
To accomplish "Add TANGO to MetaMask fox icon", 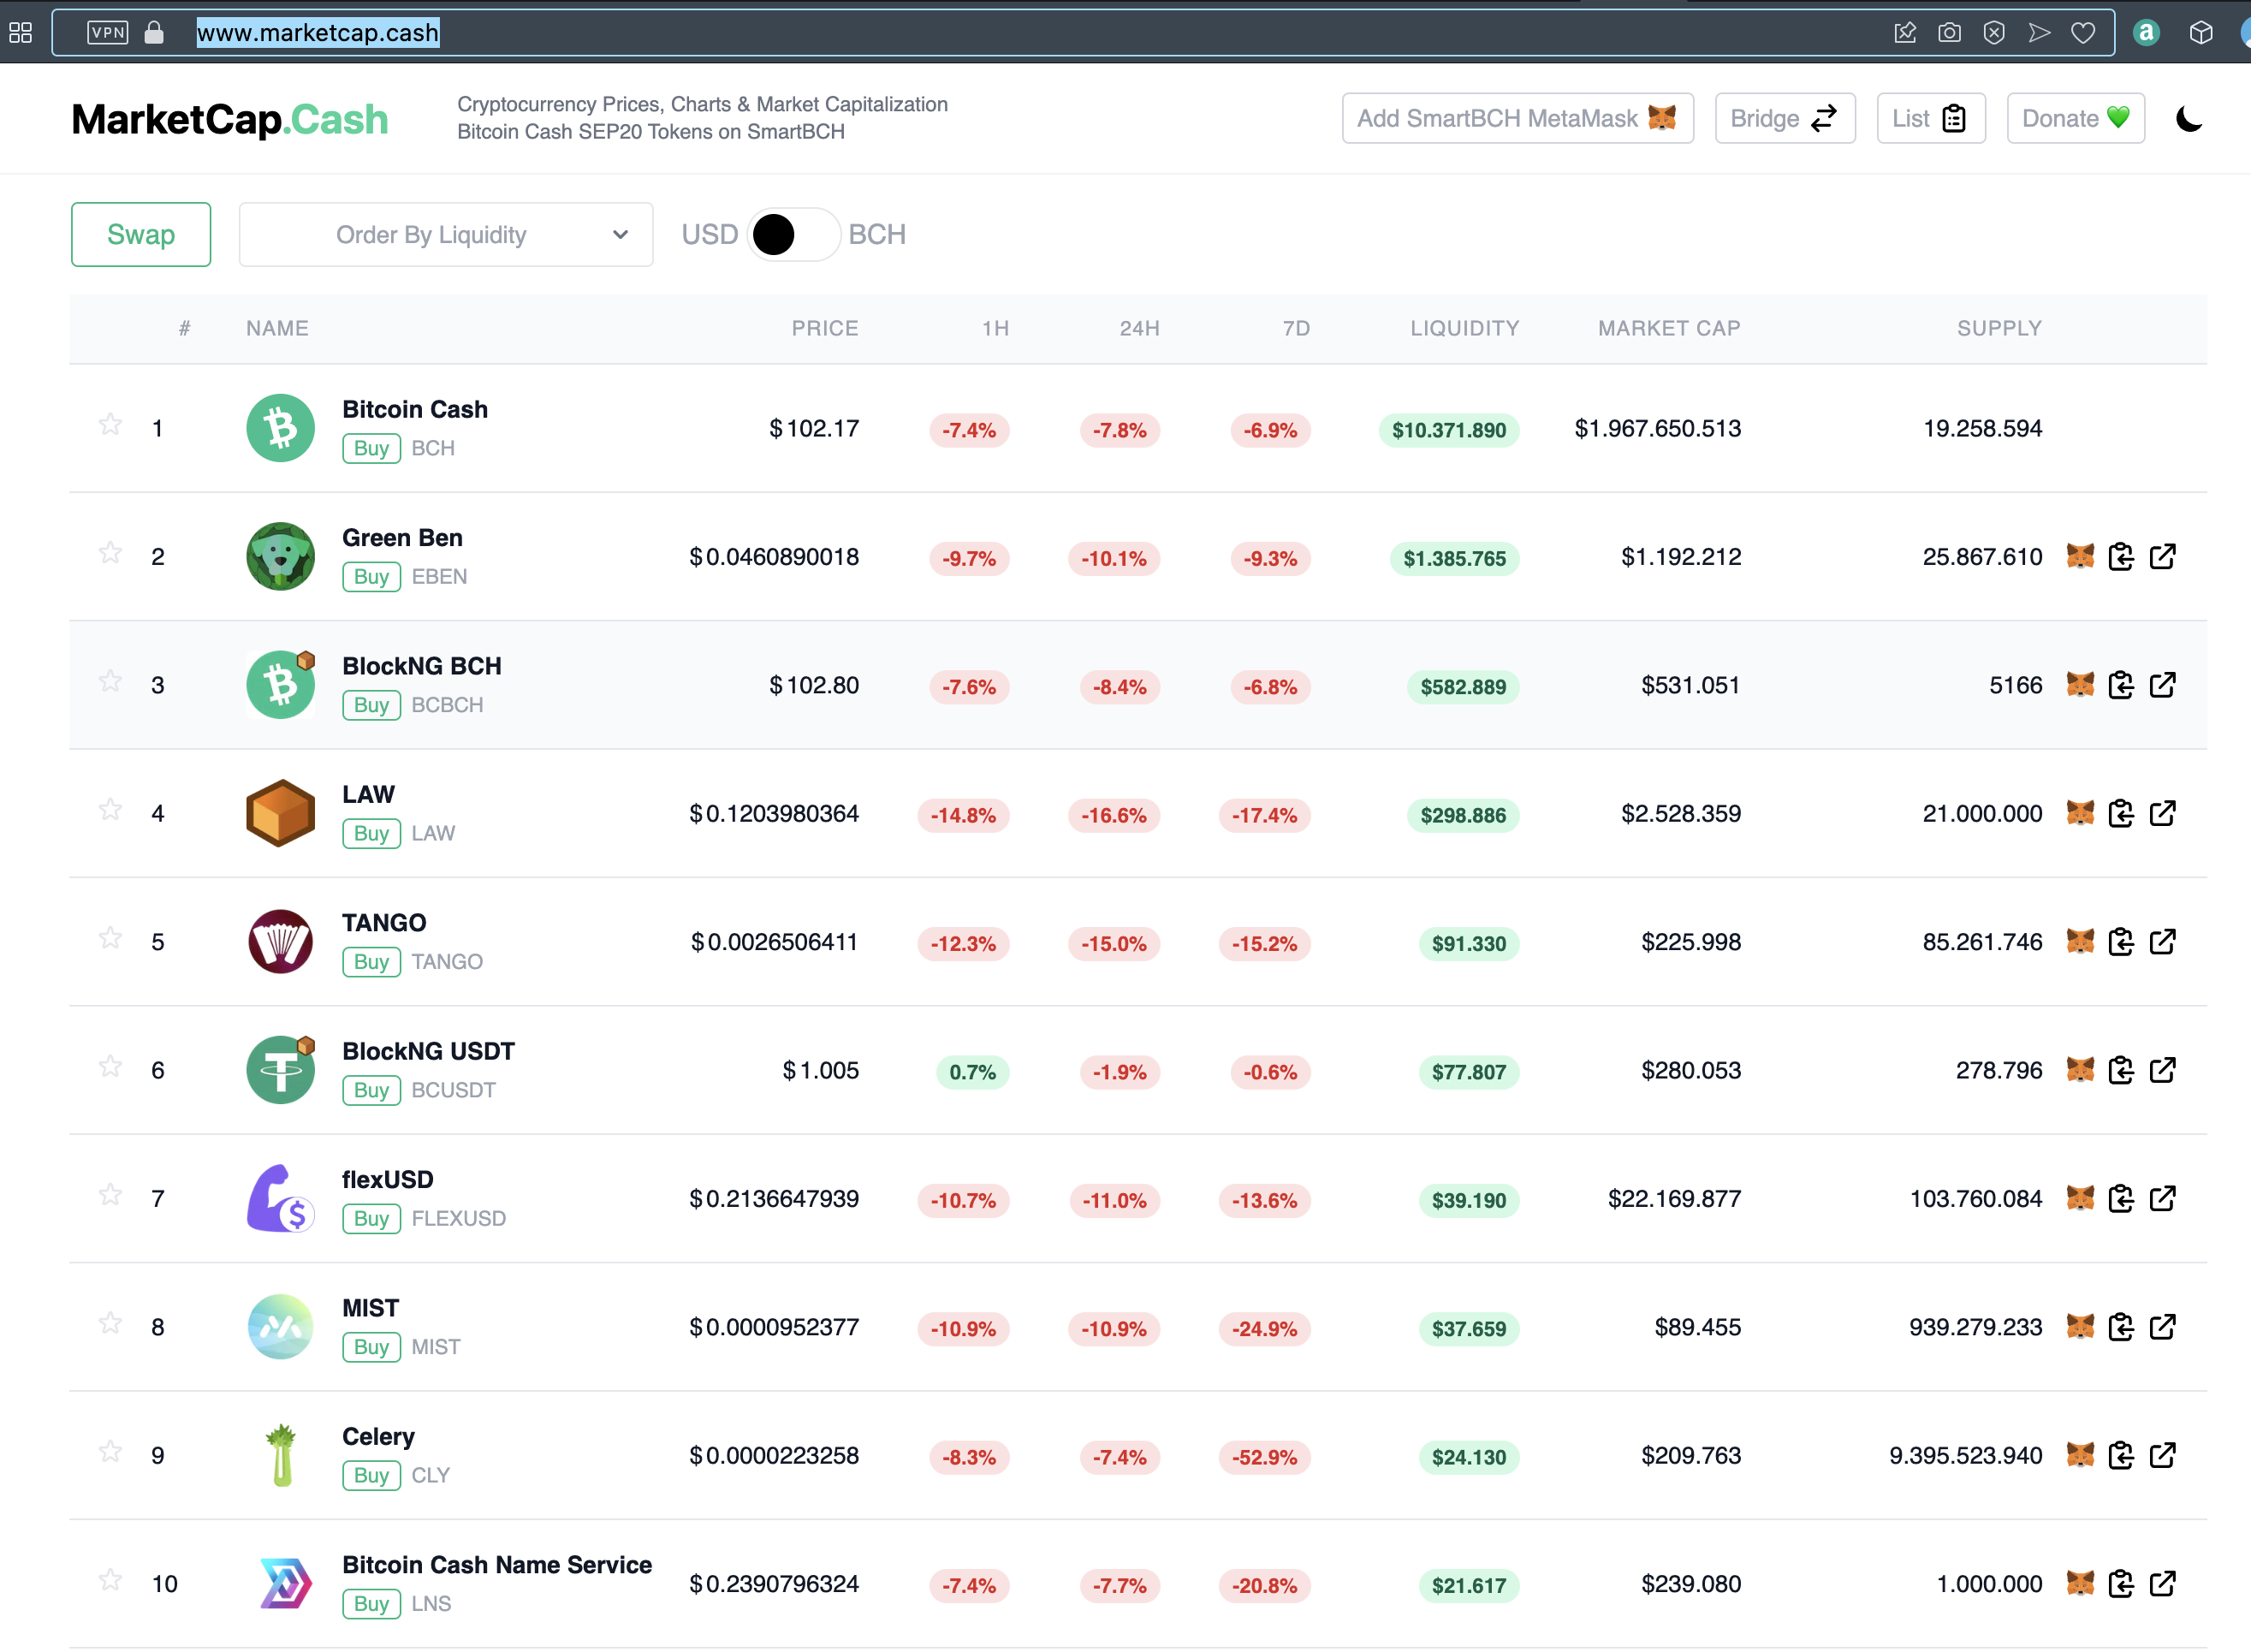I will point(2080,942).
